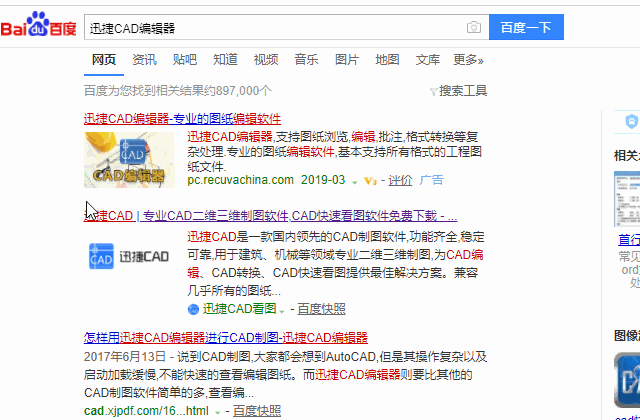
Task: Click the funnel icon beside 搜索工具
Action: point(434,91)
